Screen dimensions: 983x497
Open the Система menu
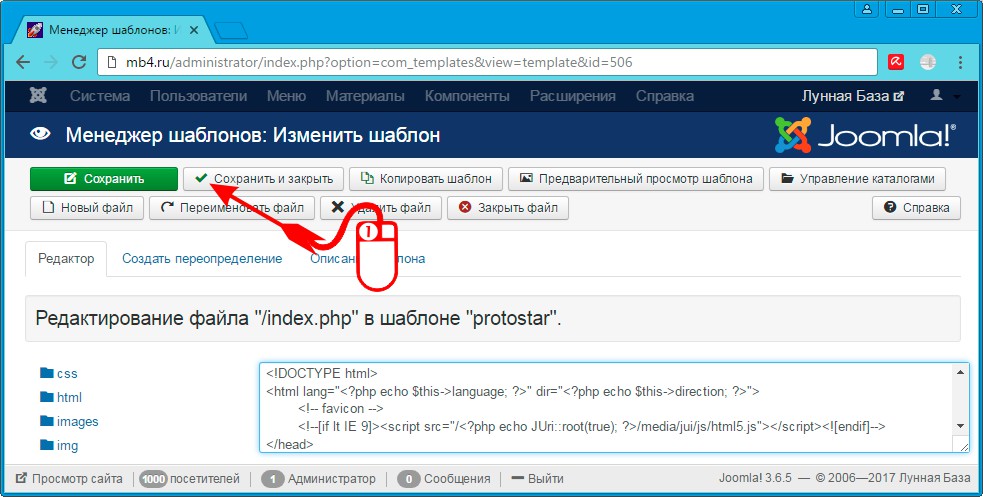point(100,96)
